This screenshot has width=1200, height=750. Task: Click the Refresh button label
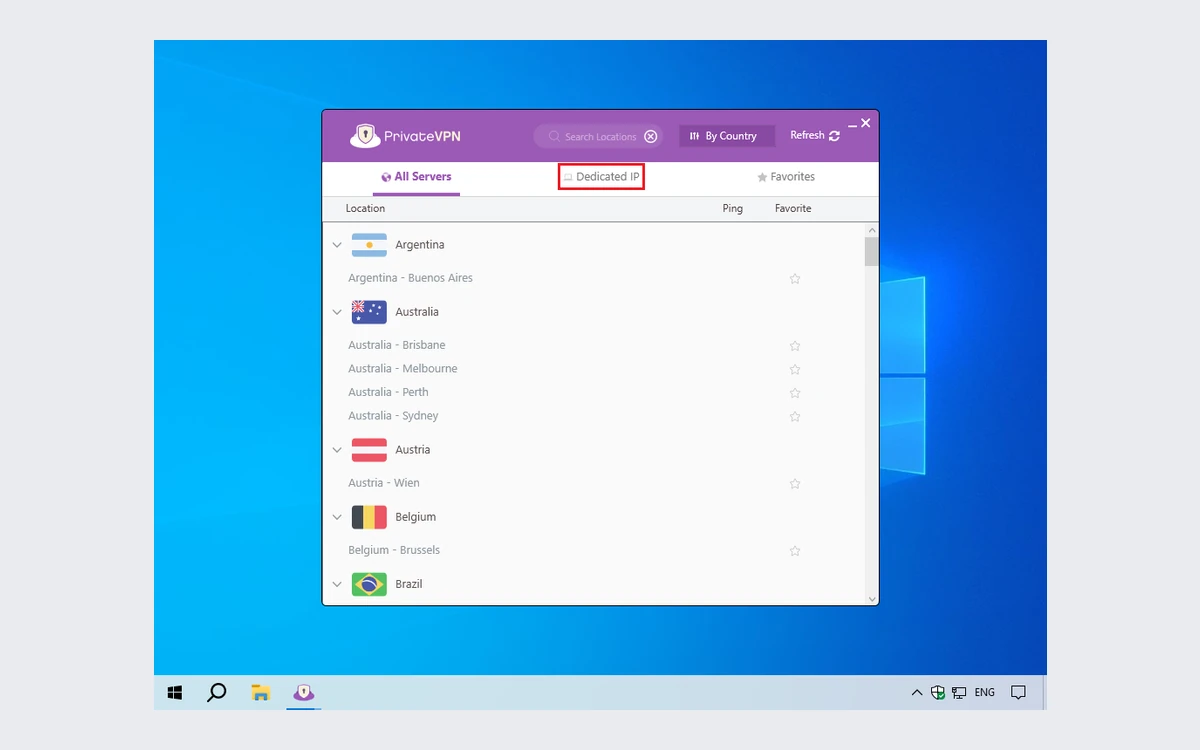click(x=807, y=135)
